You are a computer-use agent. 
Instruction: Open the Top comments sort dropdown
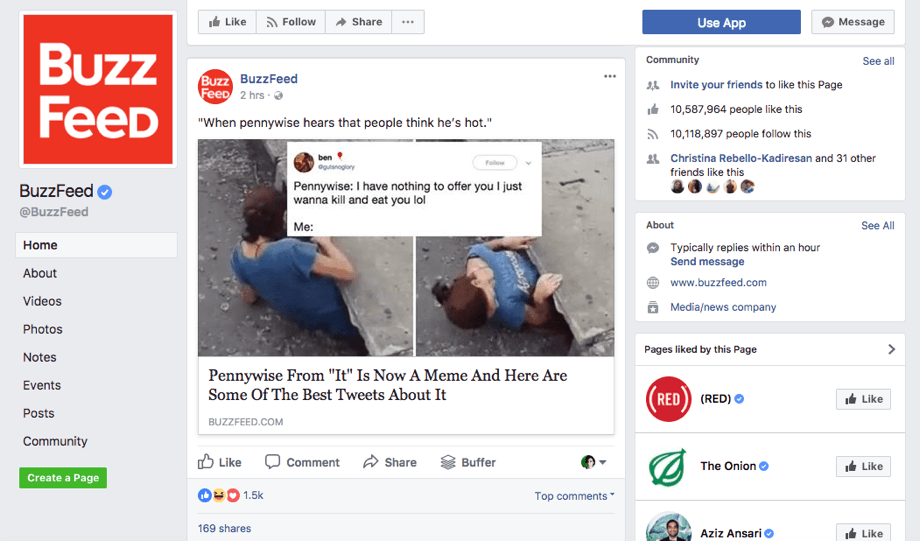click(x=574, y=496)
